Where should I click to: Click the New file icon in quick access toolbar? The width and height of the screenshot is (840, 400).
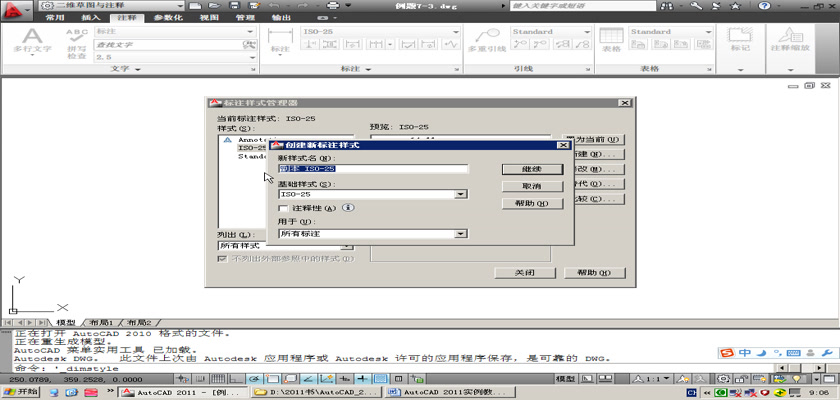[x=196, y=5]
